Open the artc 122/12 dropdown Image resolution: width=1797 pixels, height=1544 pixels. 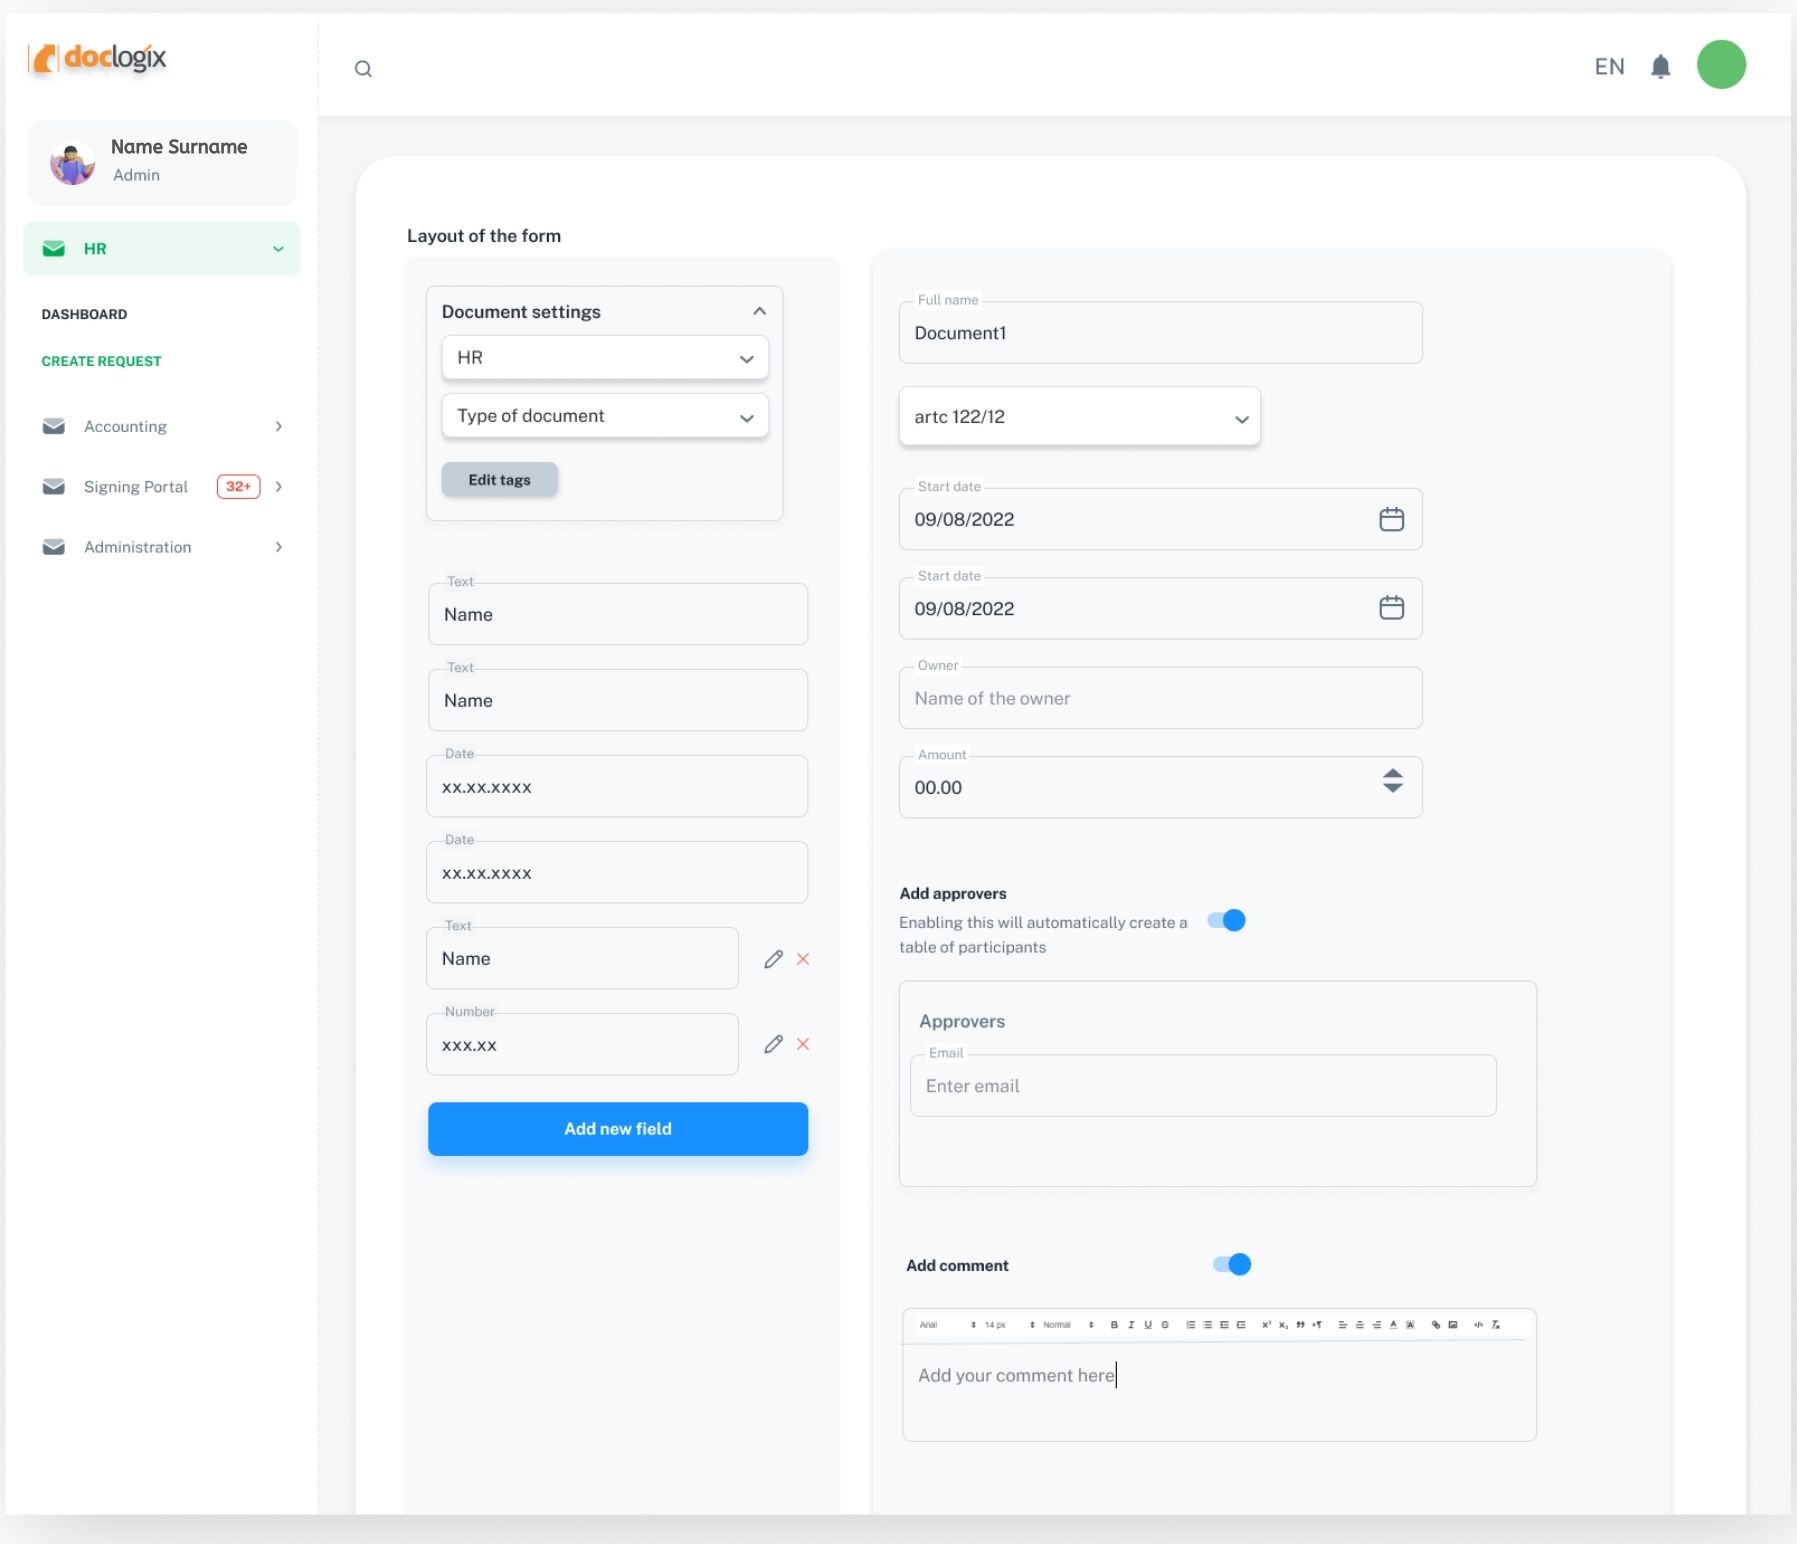pyautogui.click(x=1079, y=417)
